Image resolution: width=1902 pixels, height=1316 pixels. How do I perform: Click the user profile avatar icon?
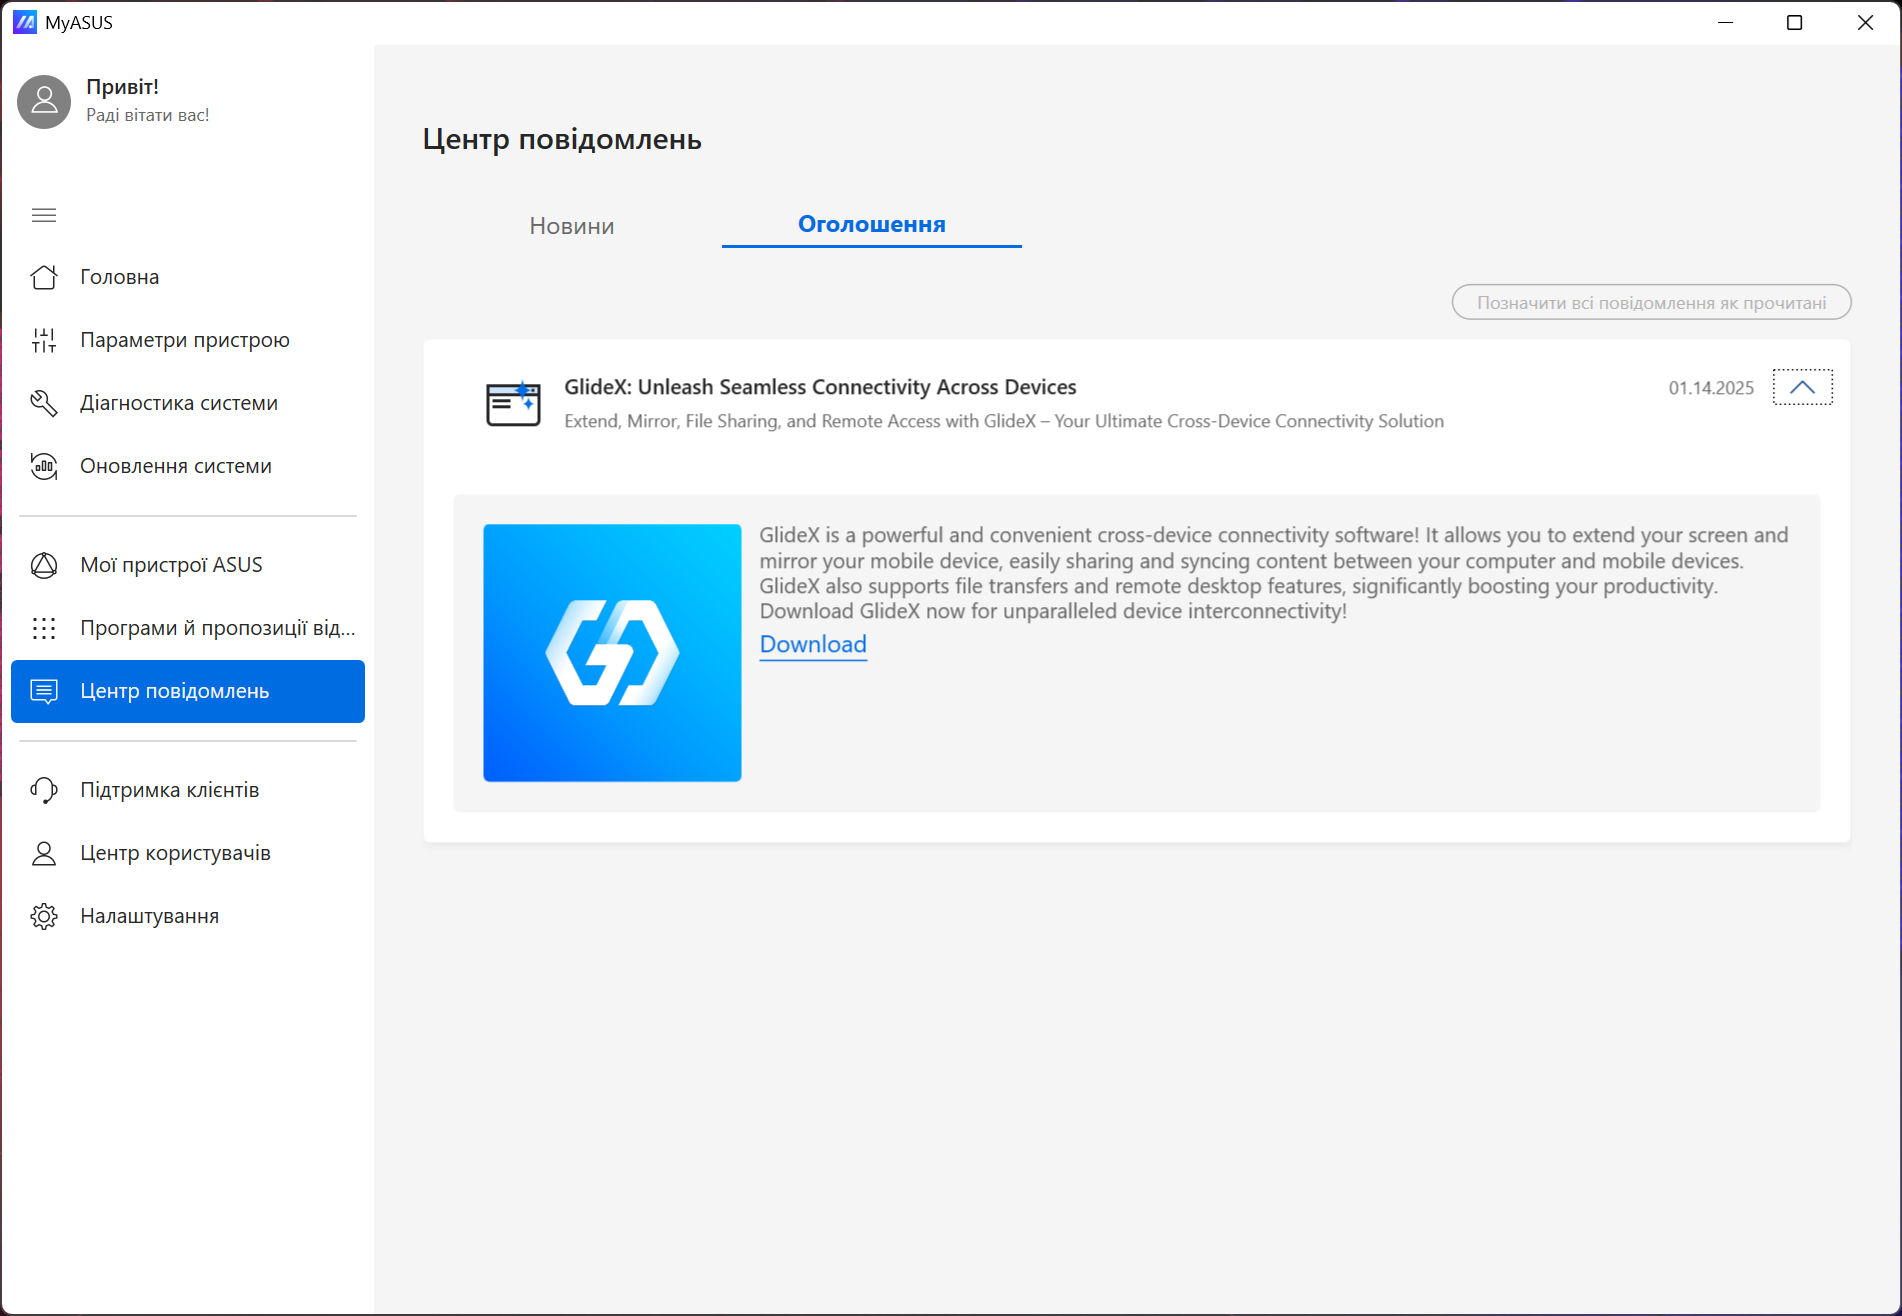click(44, 101)
